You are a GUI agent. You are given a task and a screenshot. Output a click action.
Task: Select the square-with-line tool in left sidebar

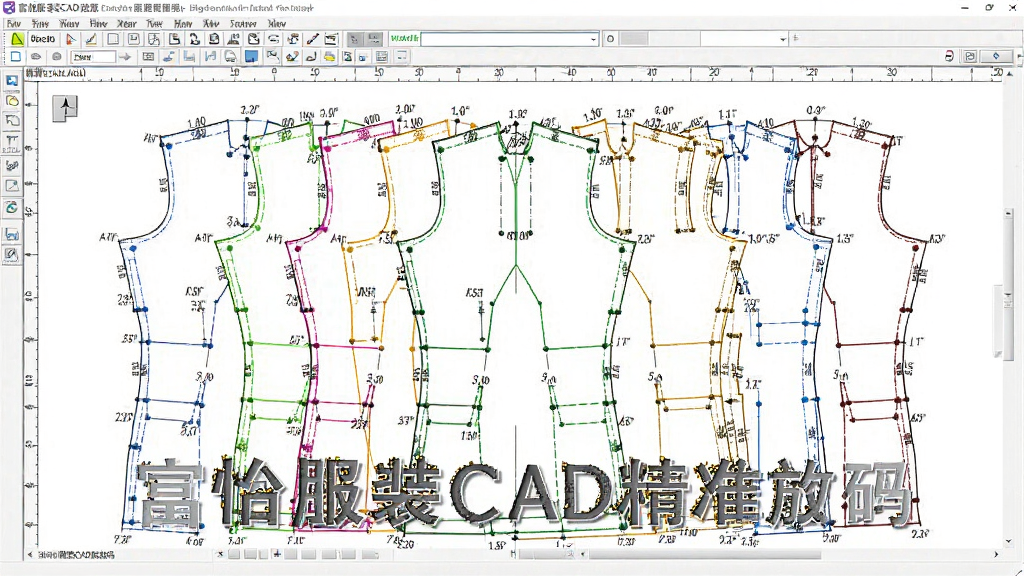pyautogui.click(x=12, y=186)
